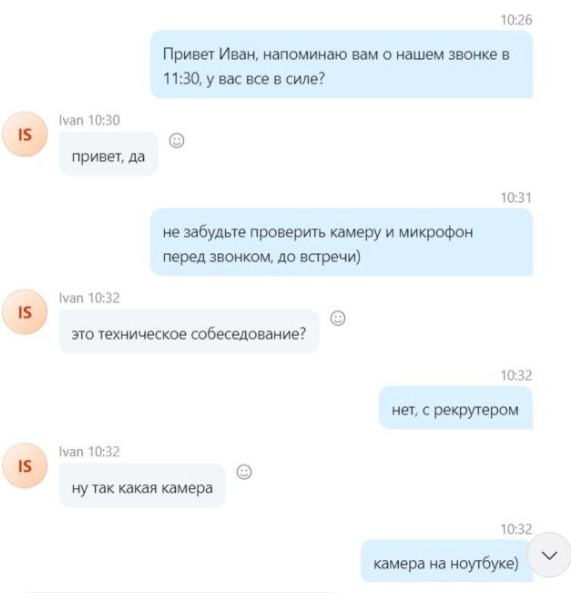Click "Ivan 10:32" label above interview question
This screenshot has height=604, width=571.
(x=89, y=298)
